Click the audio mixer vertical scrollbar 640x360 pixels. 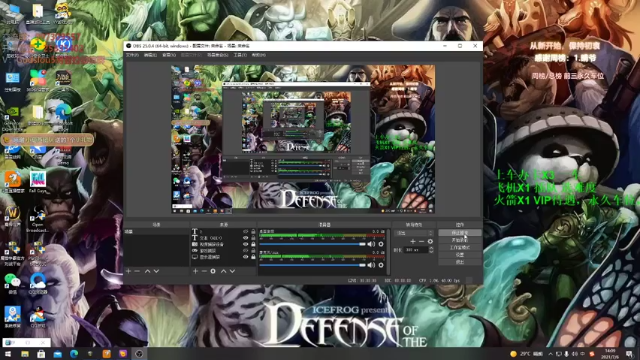(x=388, y=251)
